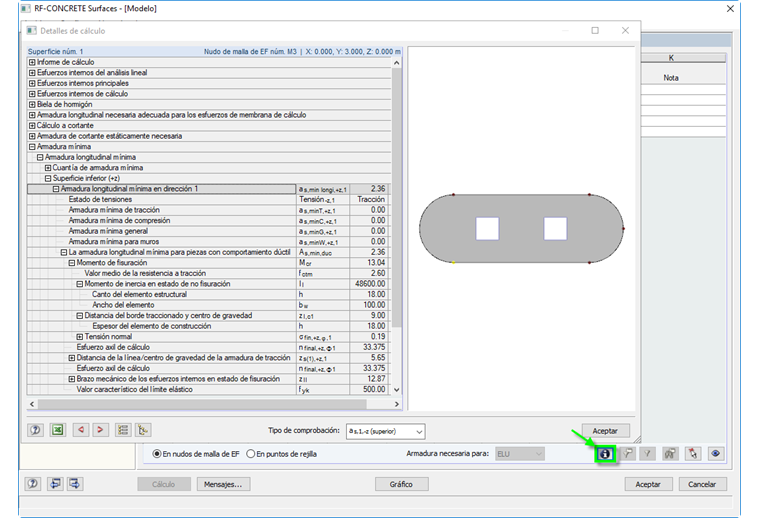Image resolution: width=760 pixels, height=518 pixels.
Task: Open the Mensajes... button
Action: pyautogui.click(x=223, y=484)
